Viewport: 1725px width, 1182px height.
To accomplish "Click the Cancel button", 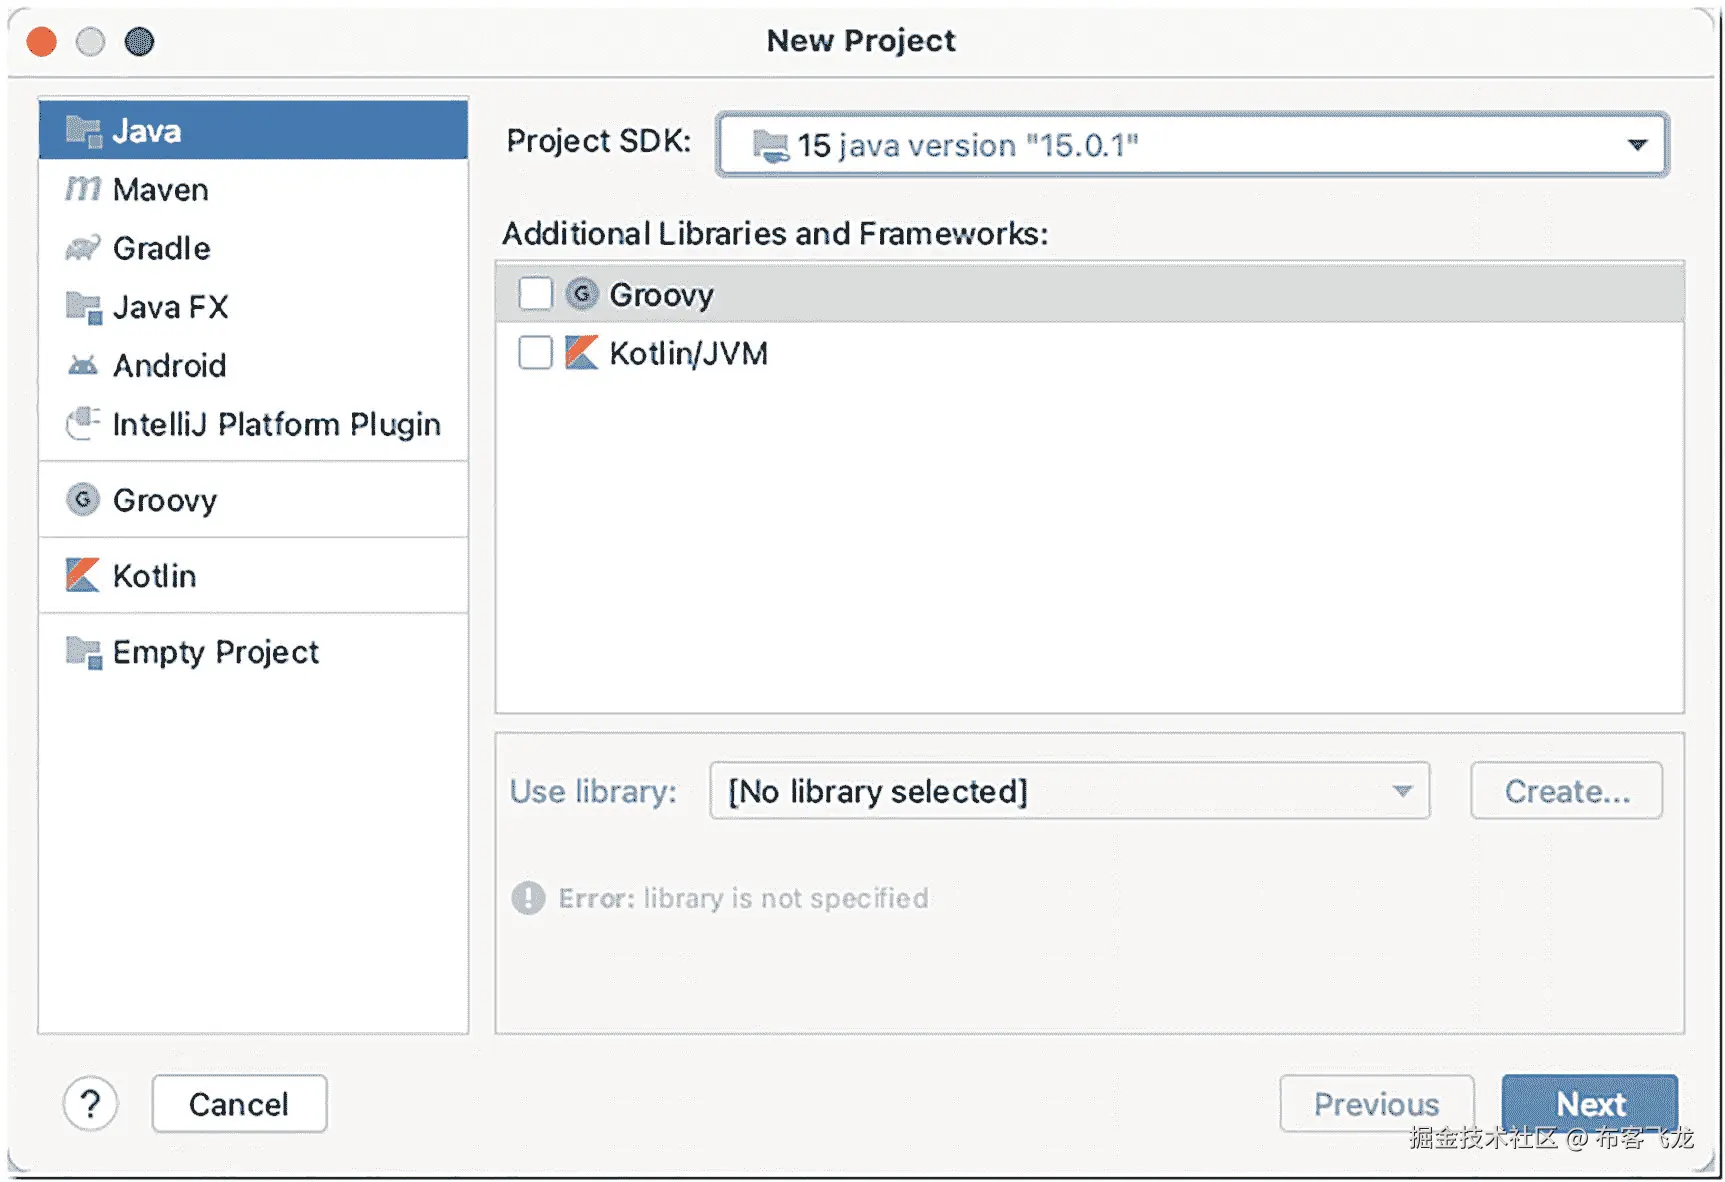I will click(239, 1104).
